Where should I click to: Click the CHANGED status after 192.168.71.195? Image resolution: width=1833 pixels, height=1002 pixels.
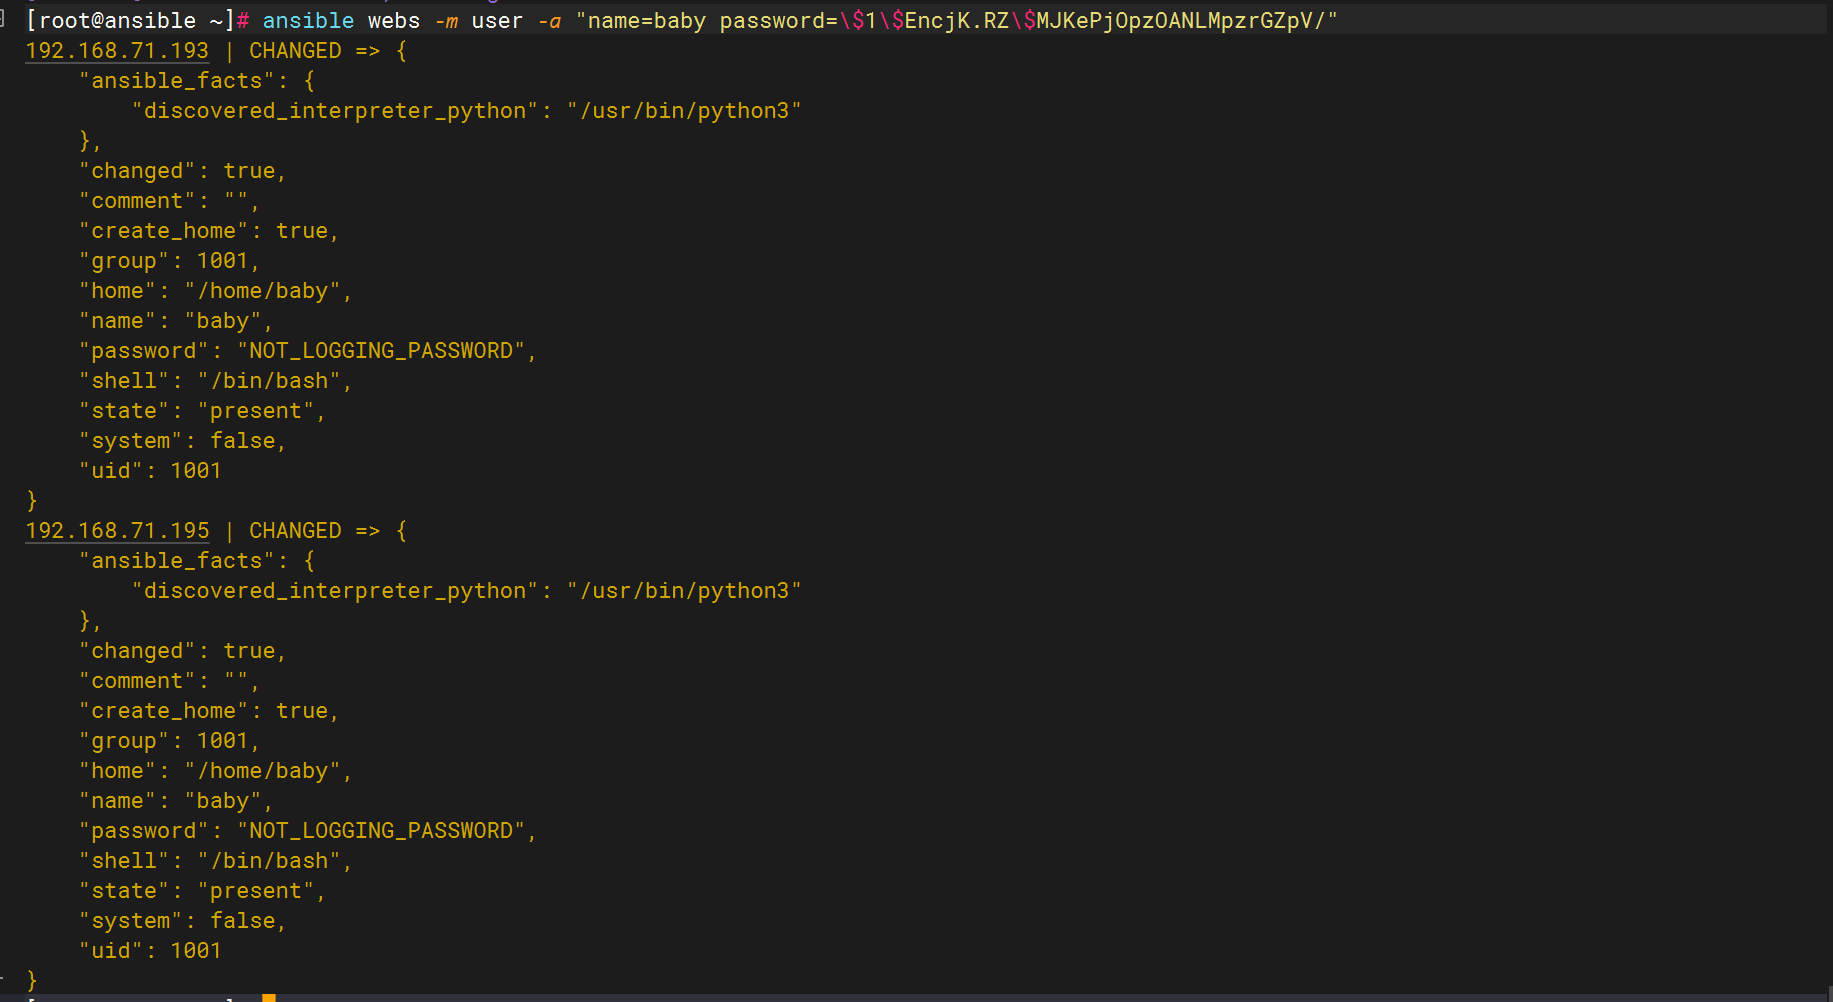pyautogui.click(x=295, y=531)
